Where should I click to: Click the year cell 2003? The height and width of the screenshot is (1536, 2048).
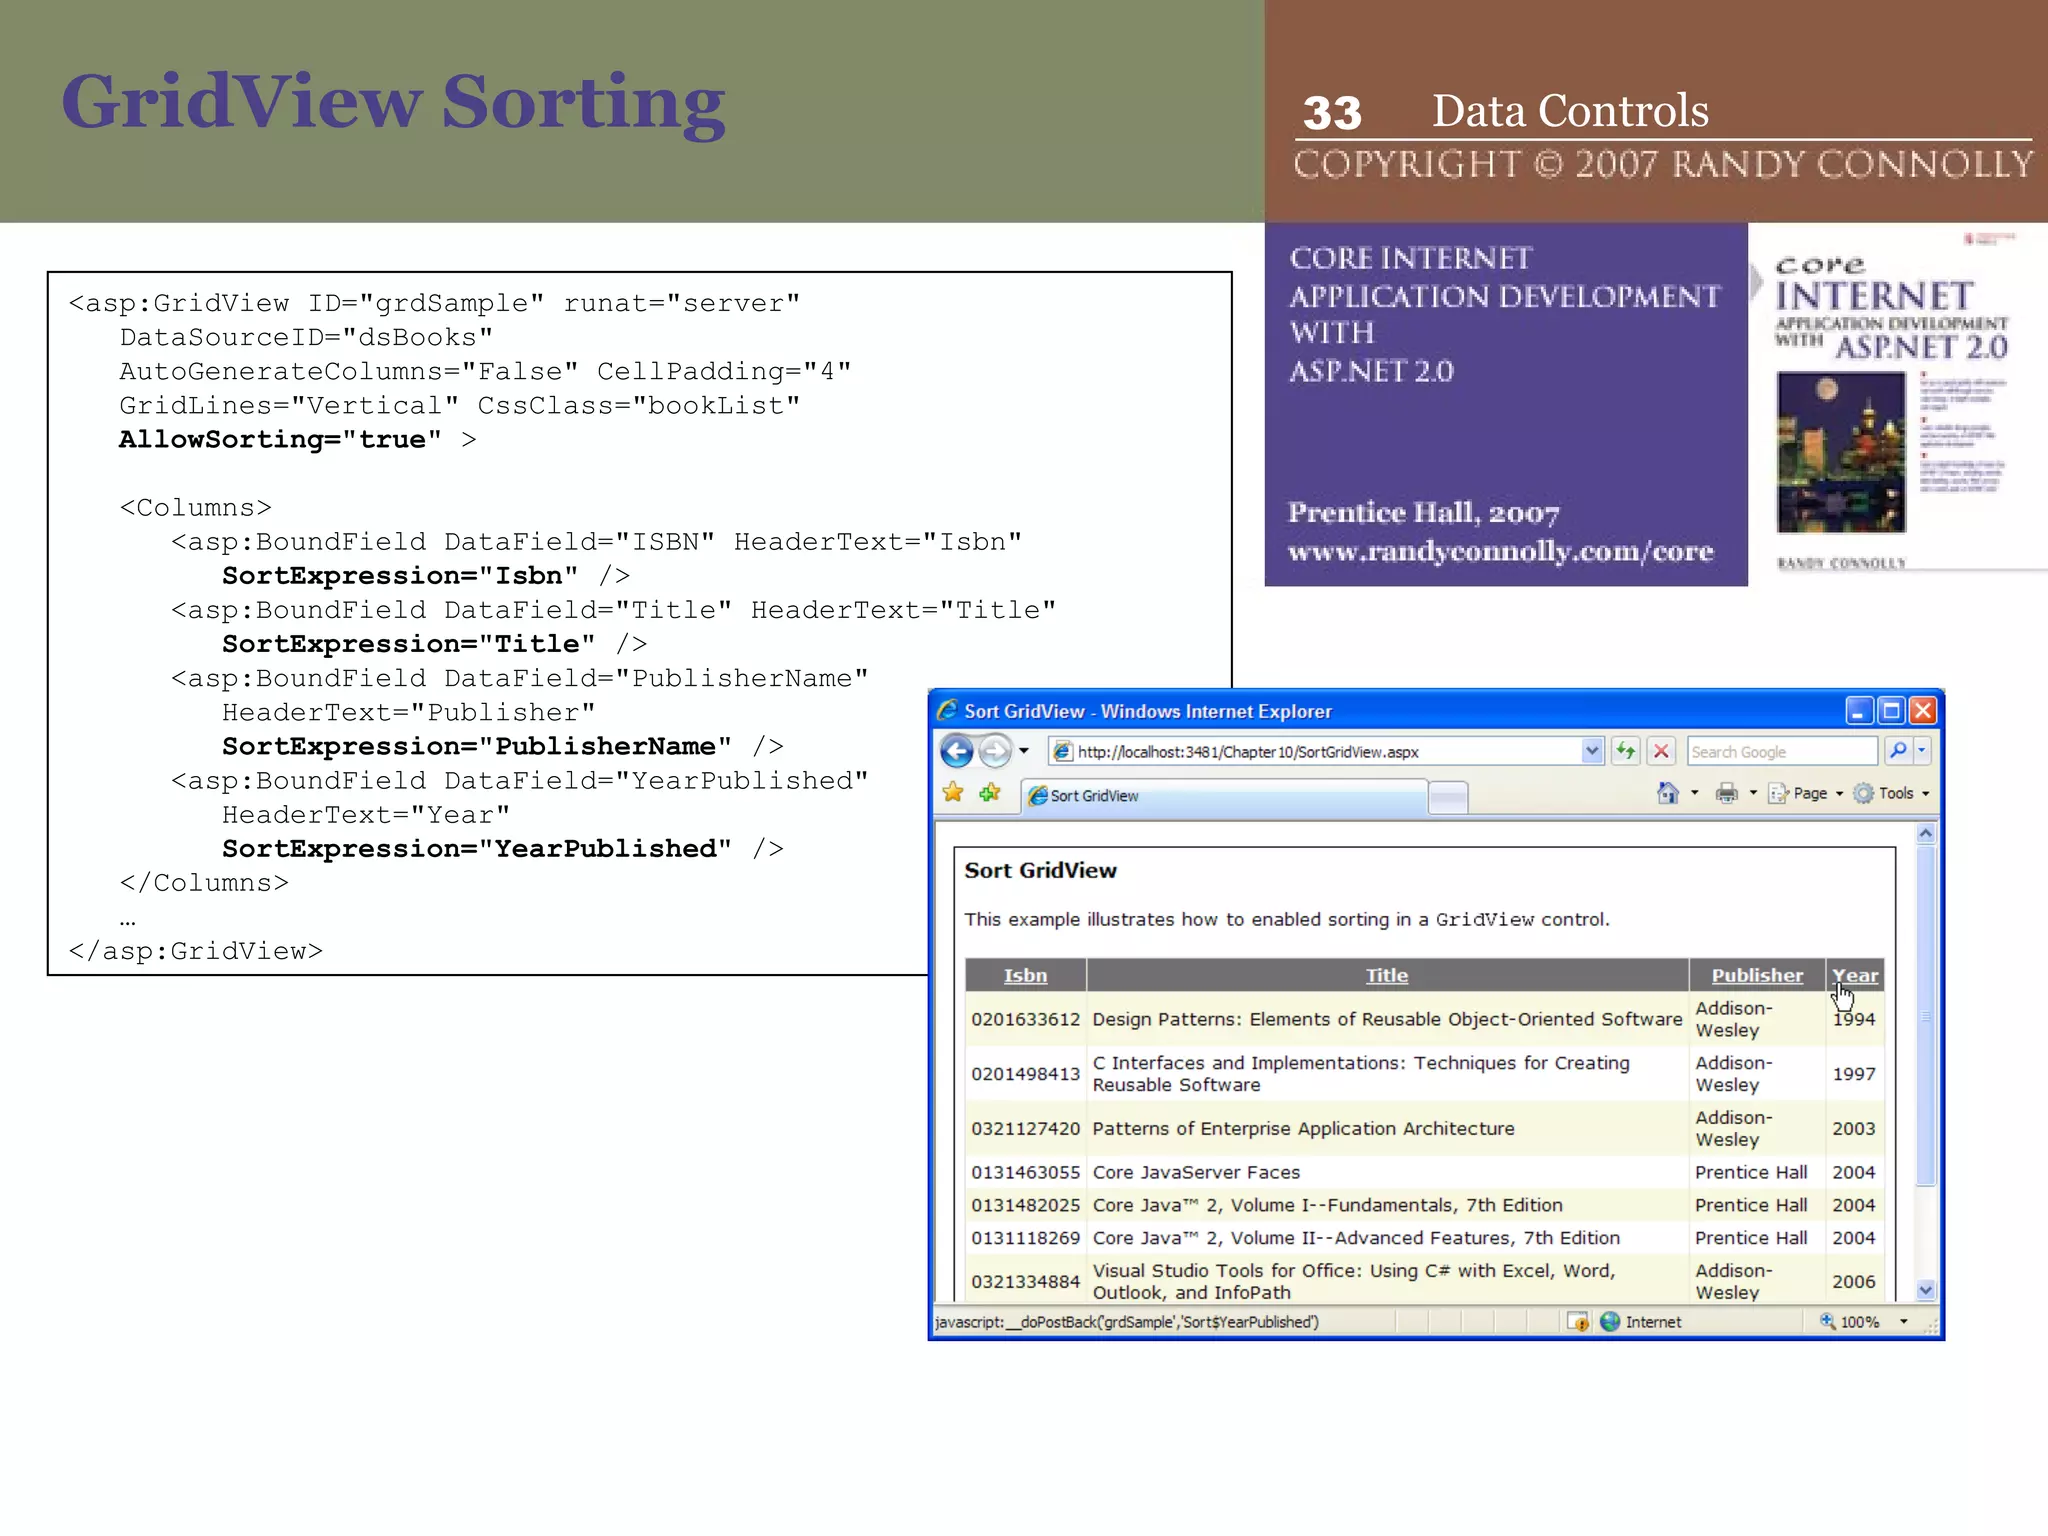(1854, 1128)
